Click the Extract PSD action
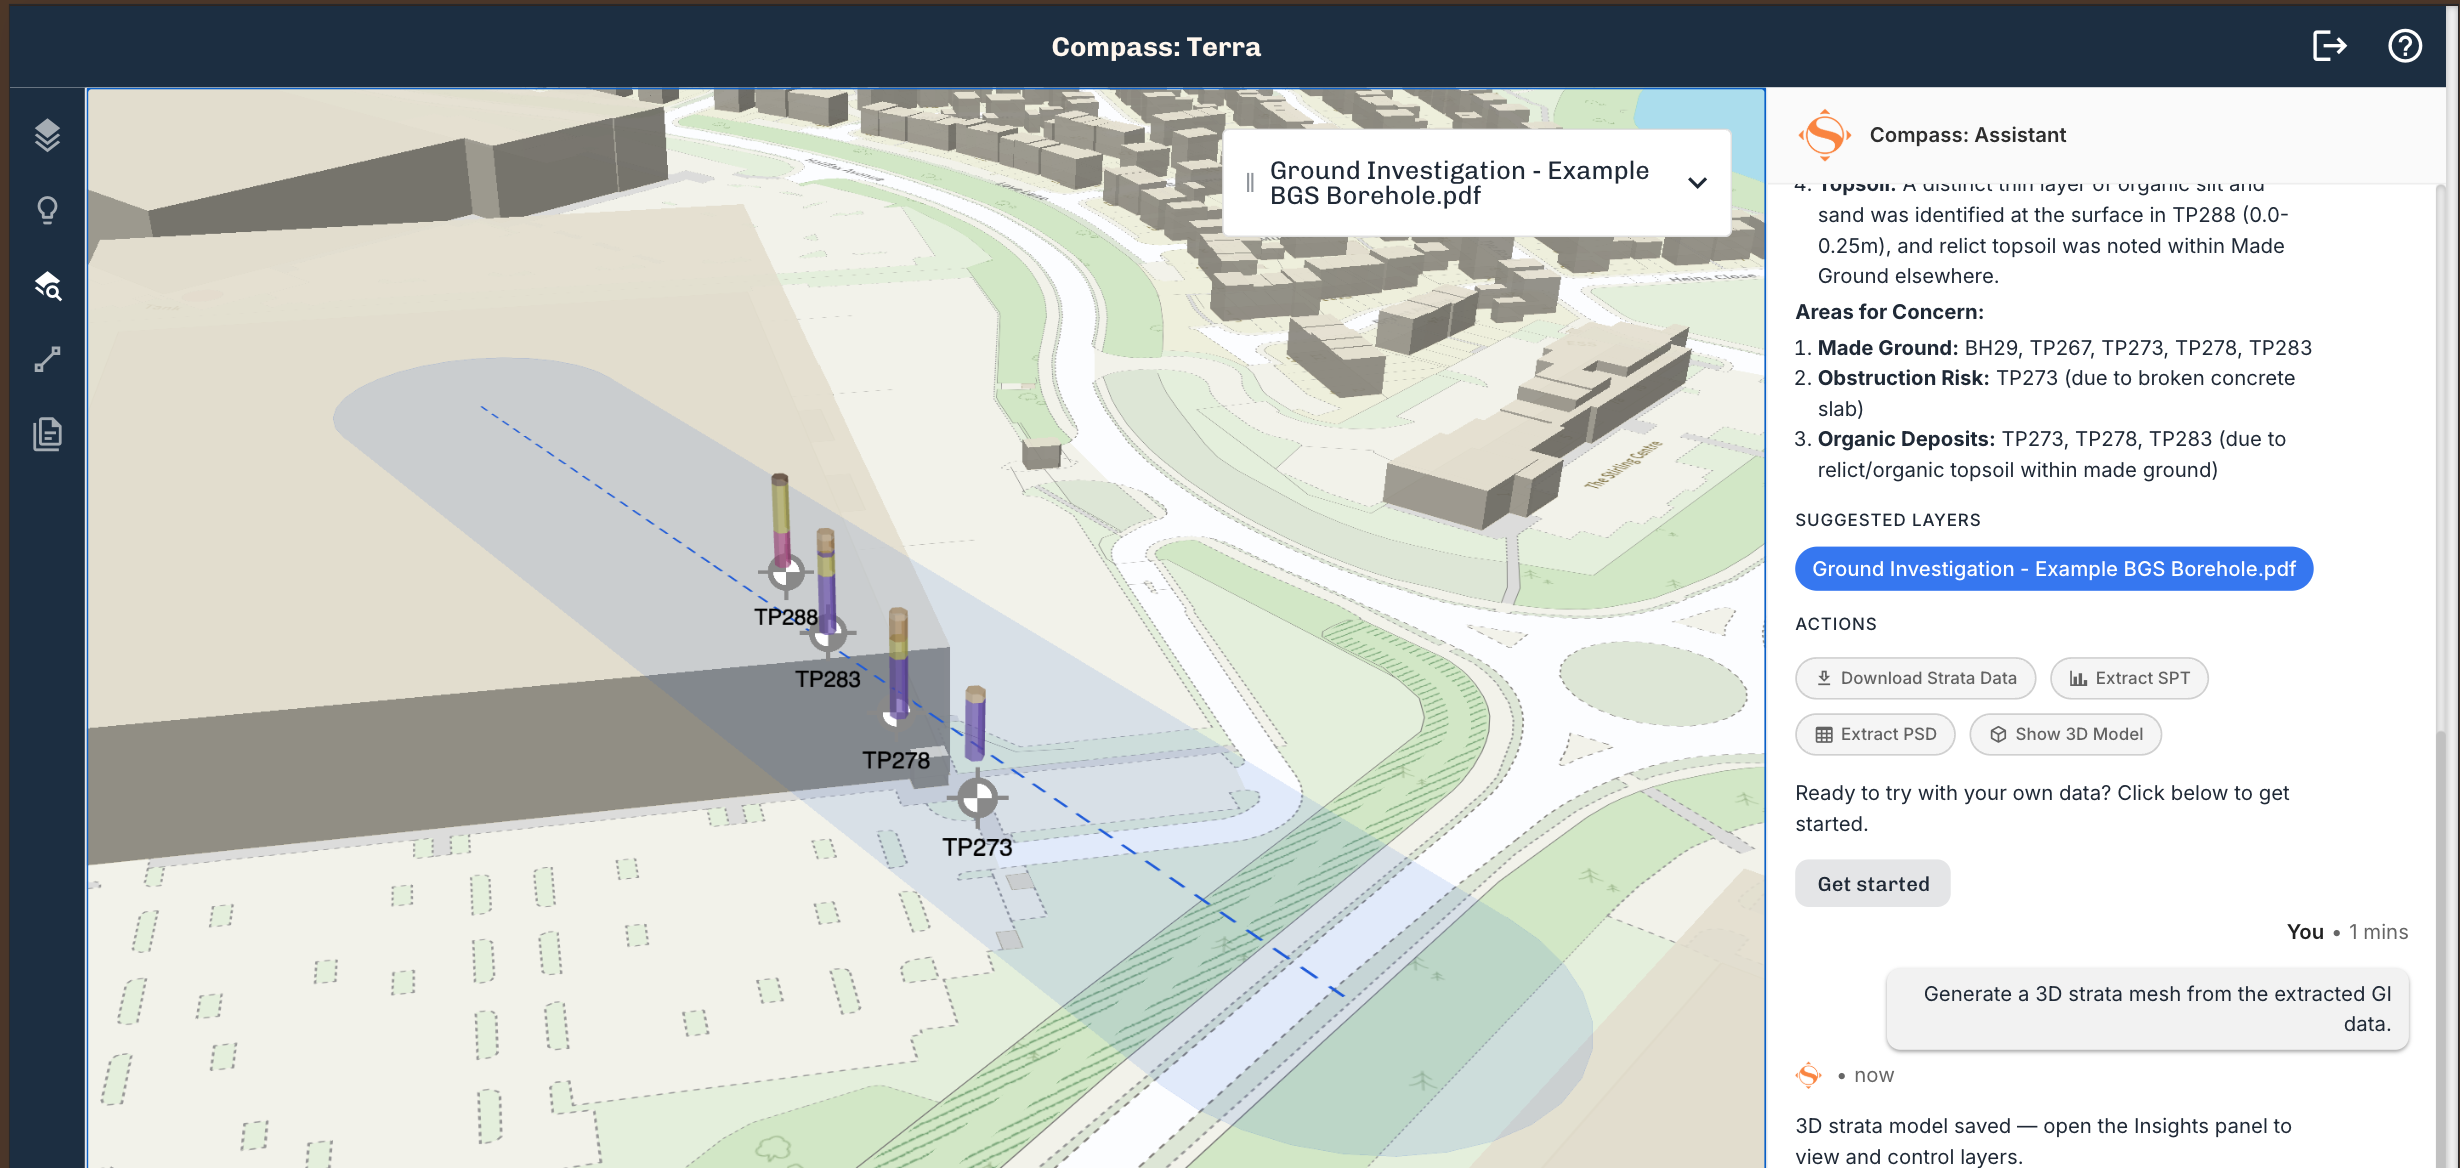Viewport: 2460px width, 1168px height. pyautogui.click(x=1875, y=734)
